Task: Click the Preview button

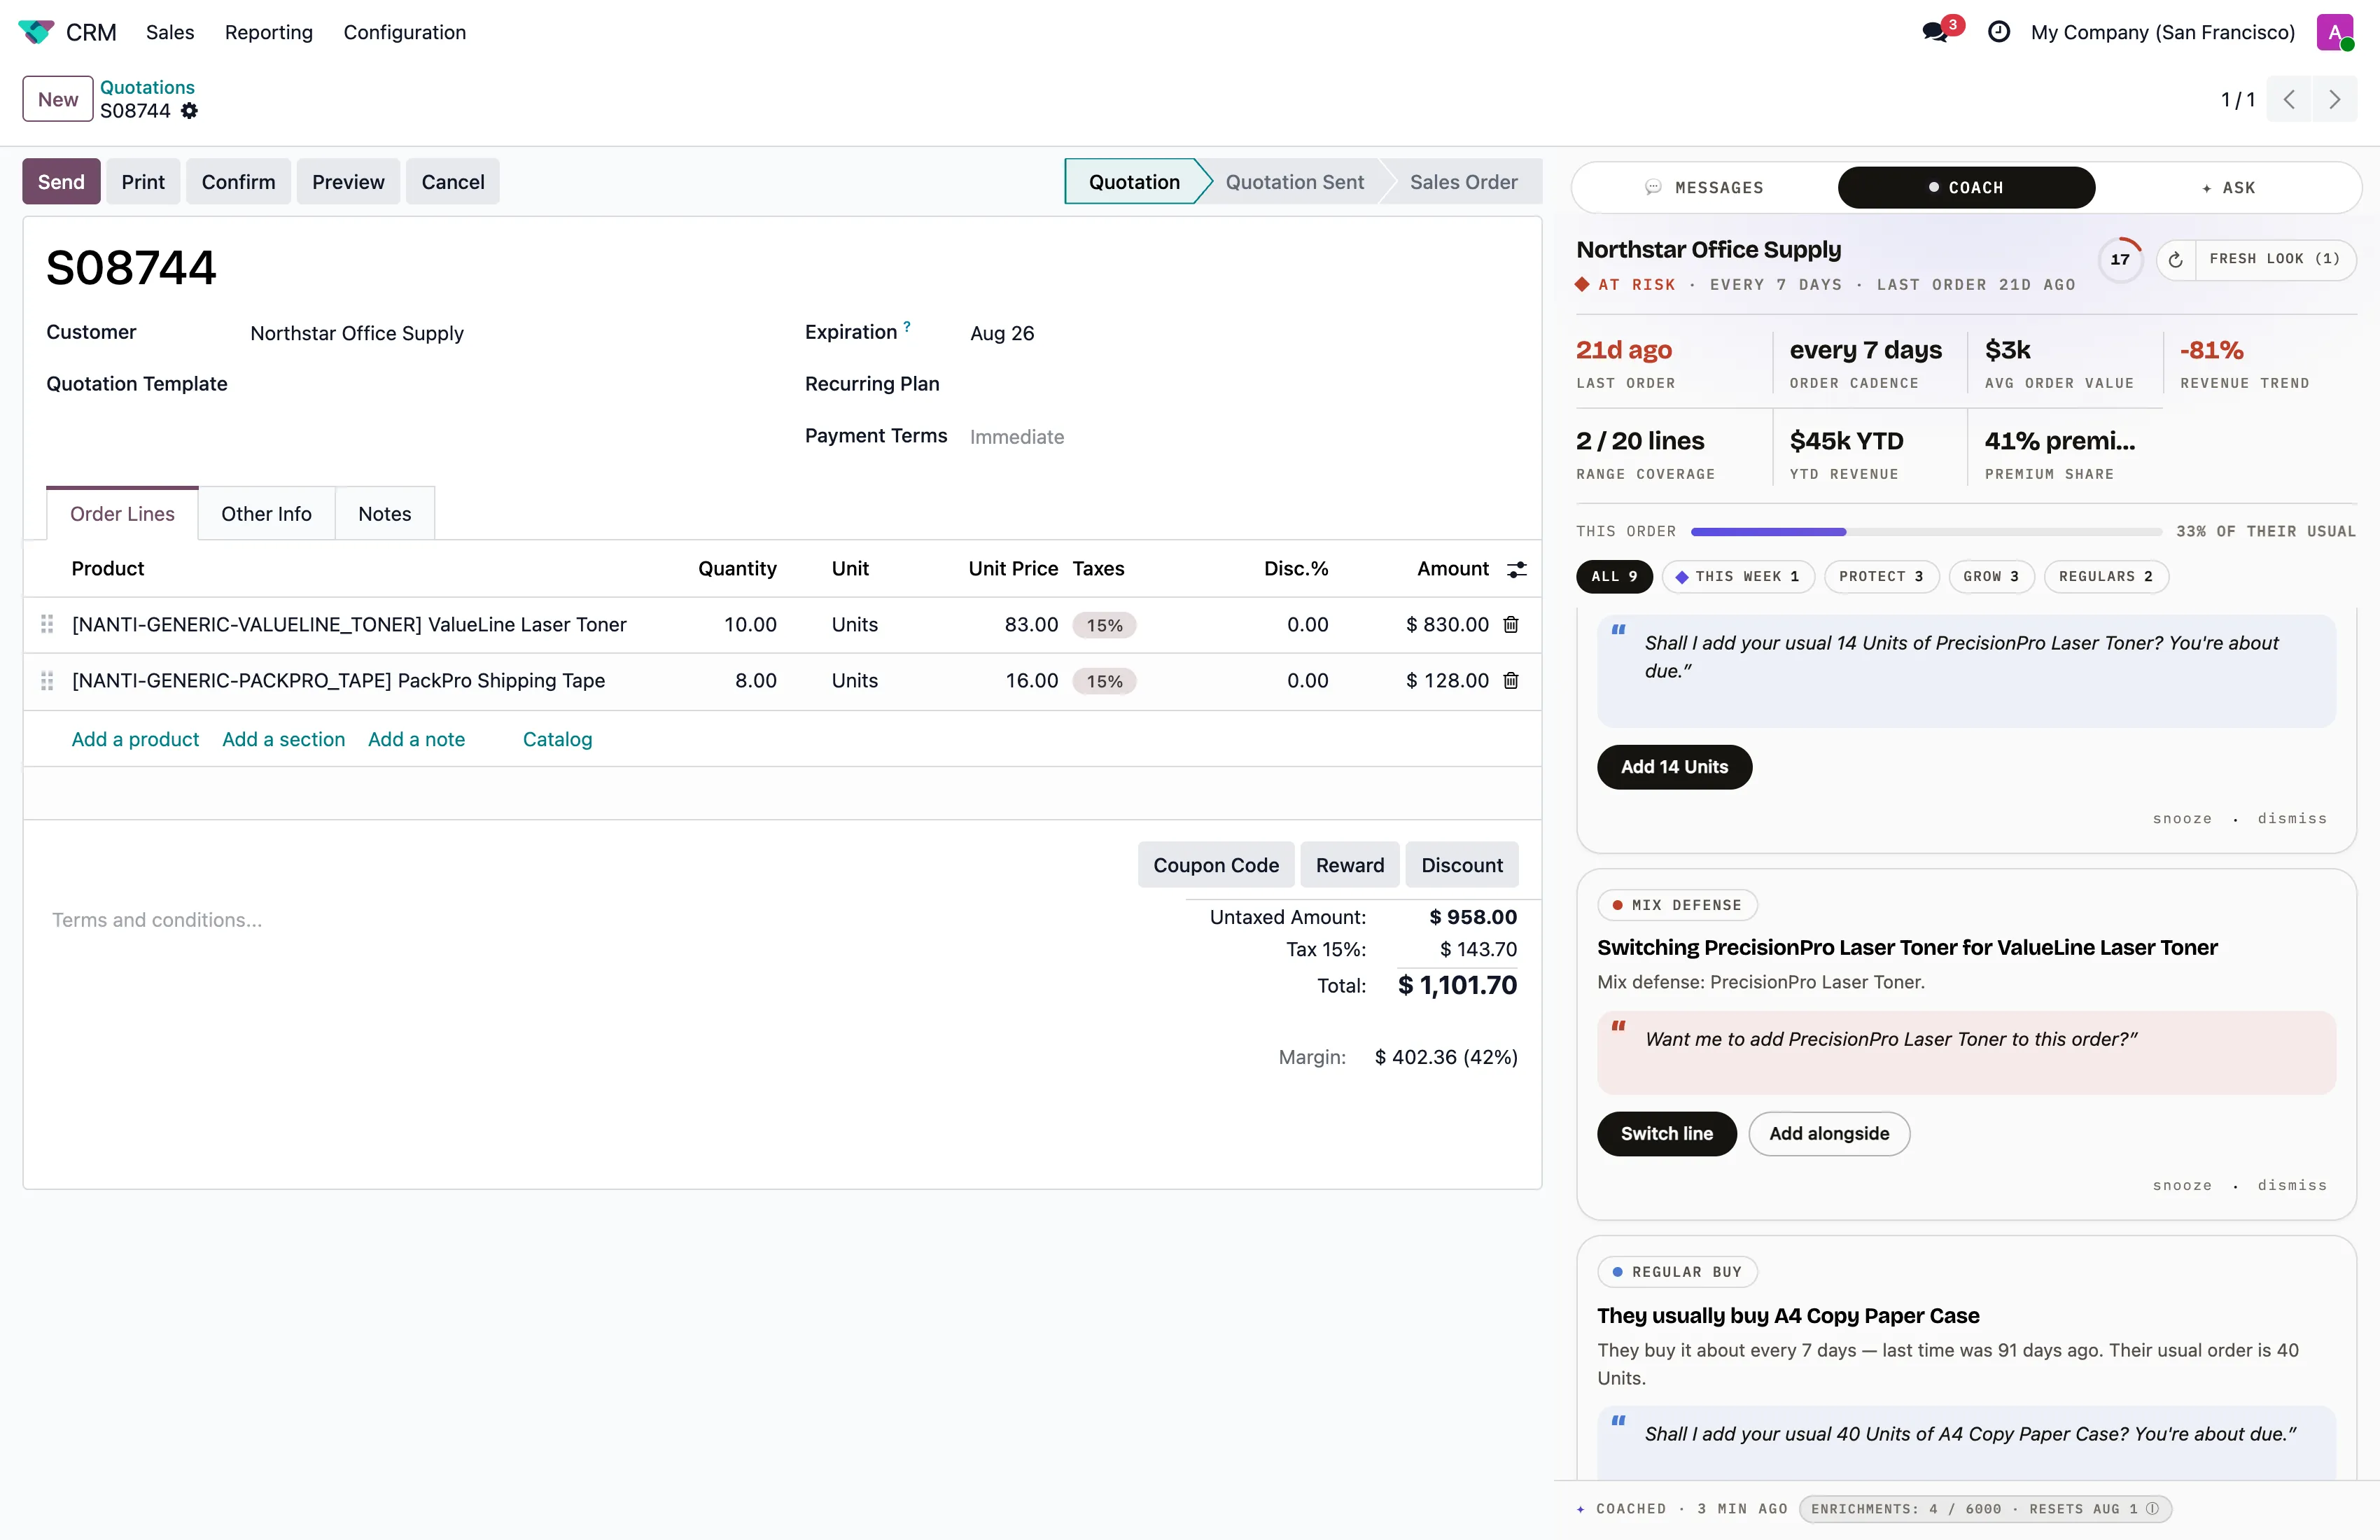Action: click(348, 182)
